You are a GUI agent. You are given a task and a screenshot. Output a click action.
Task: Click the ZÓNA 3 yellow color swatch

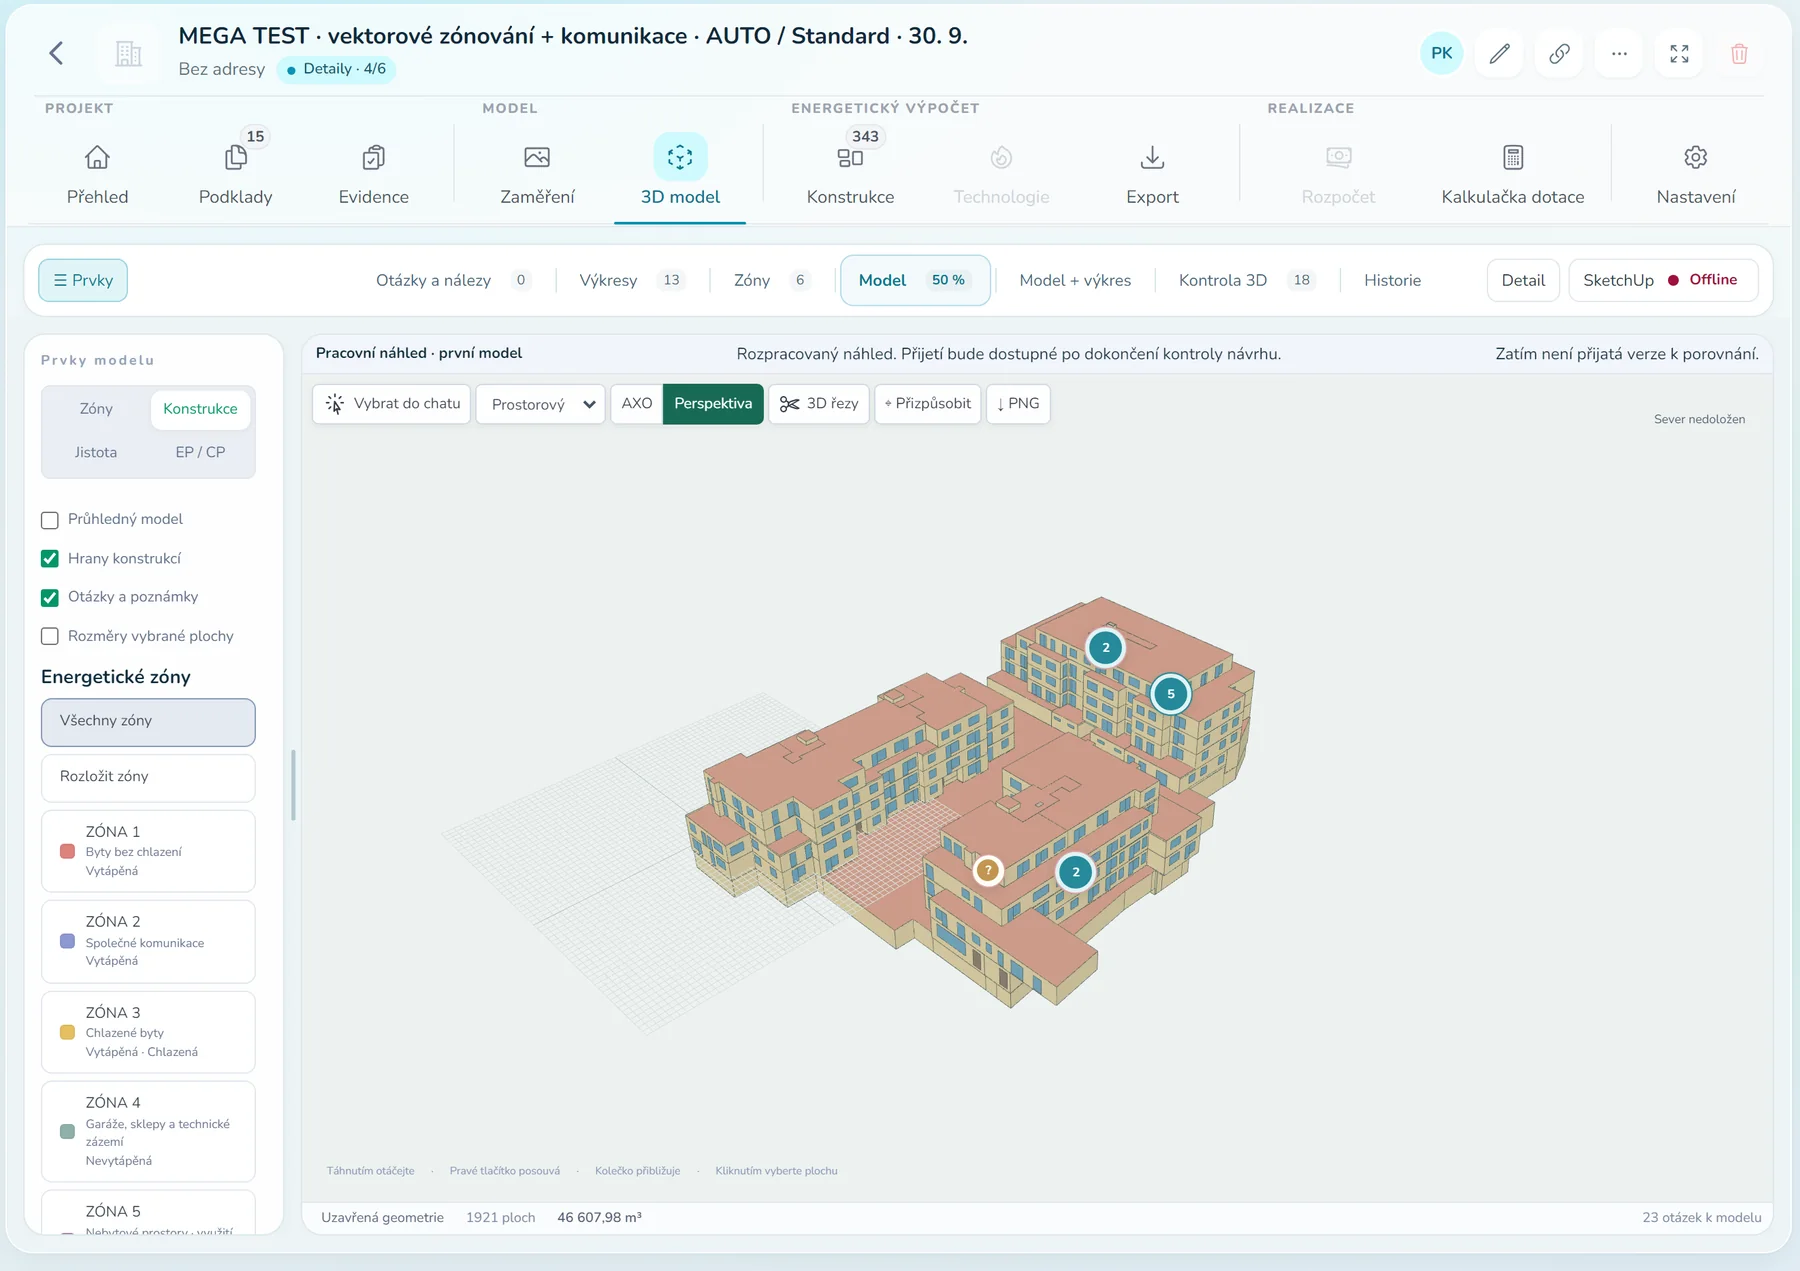[68, 1032]
